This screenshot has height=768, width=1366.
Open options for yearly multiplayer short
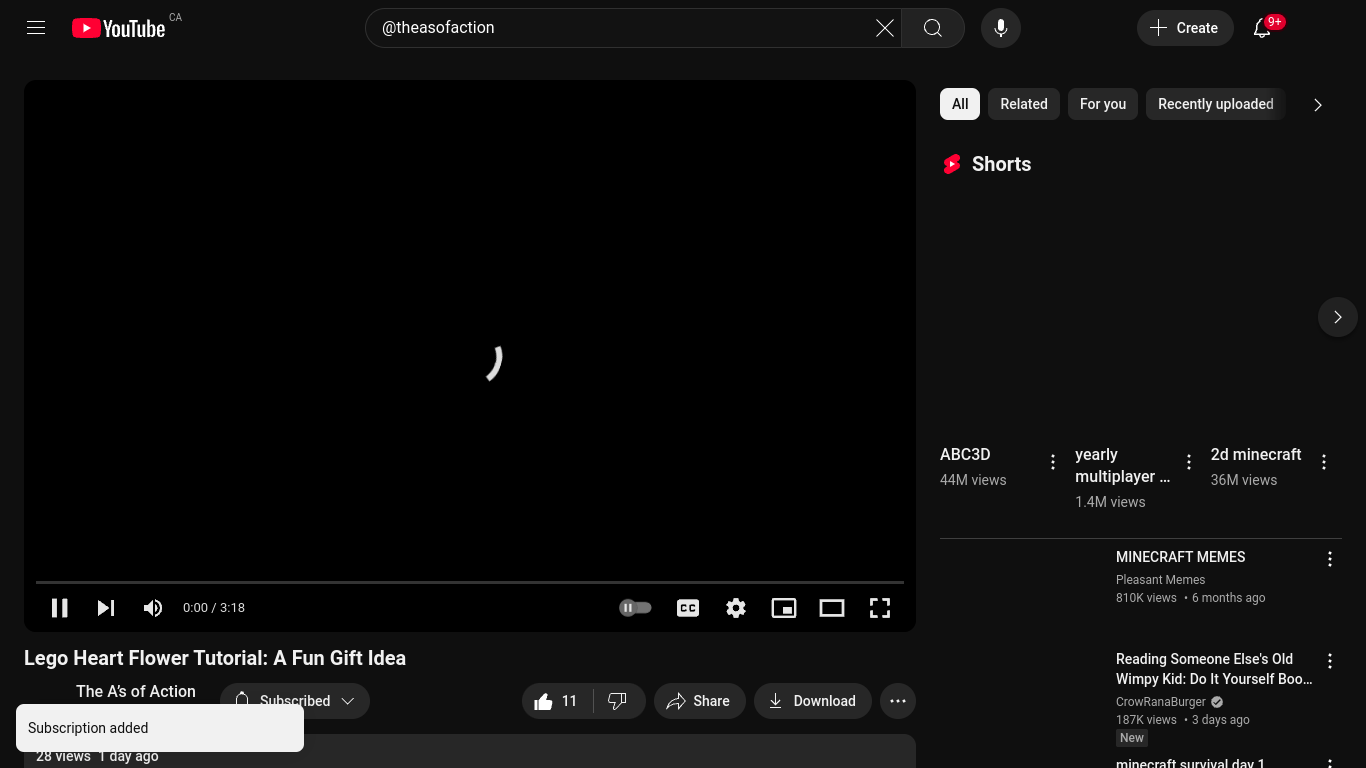coord(1189,462)
